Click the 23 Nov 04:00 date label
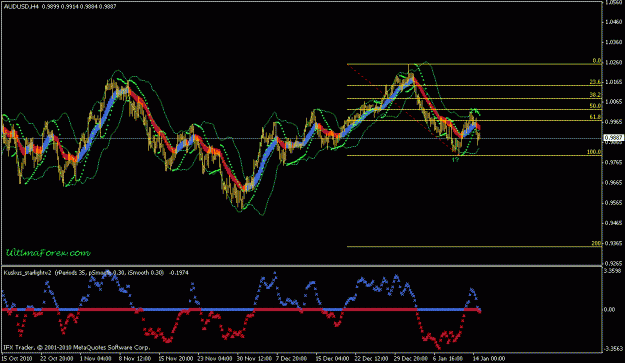The width and height of the screenshot is (625, 363). coord(214,359)
